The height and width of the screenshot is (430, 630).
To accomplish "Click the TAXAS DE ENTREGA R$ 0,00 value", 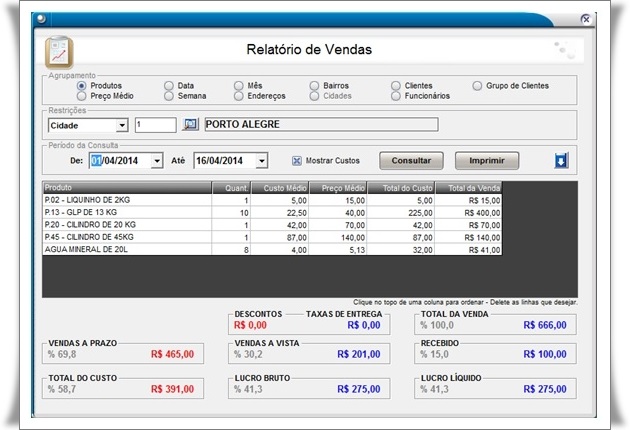I will pos(364,325).
